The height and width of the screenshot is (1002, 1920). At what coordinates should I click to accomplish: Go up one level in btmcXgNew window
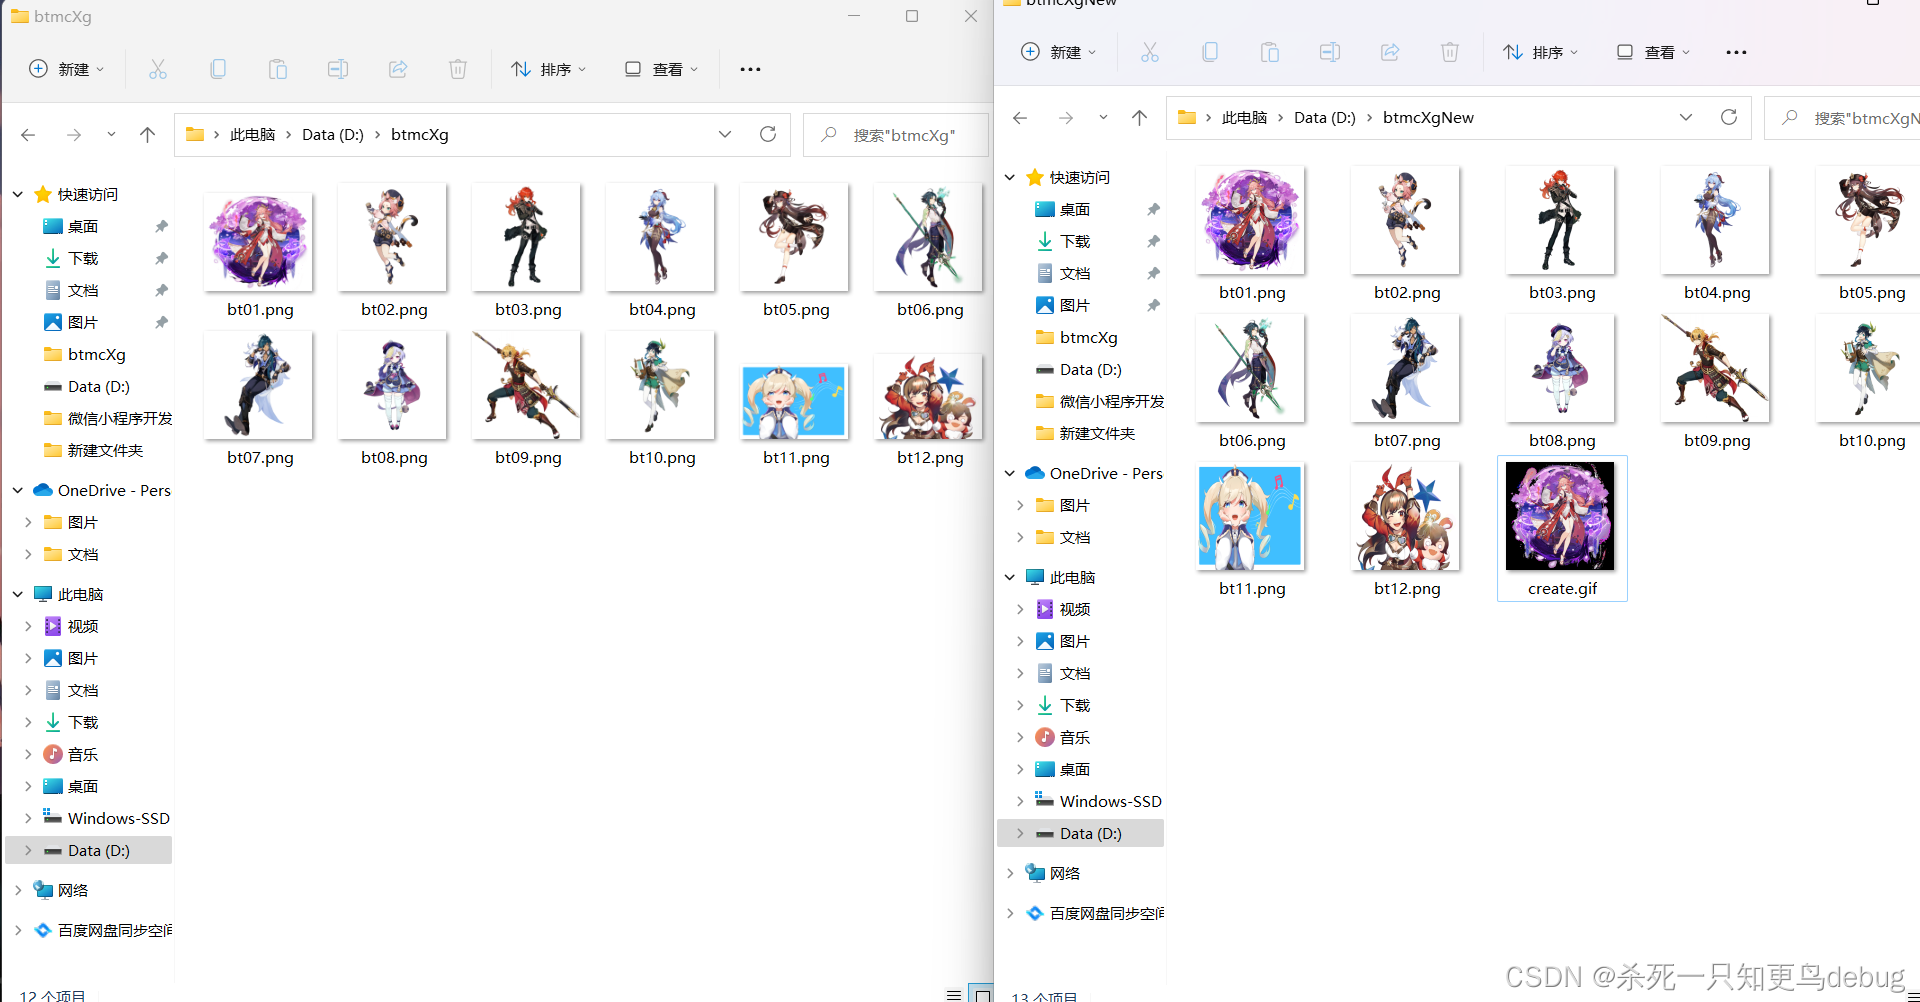point(1139,117)
